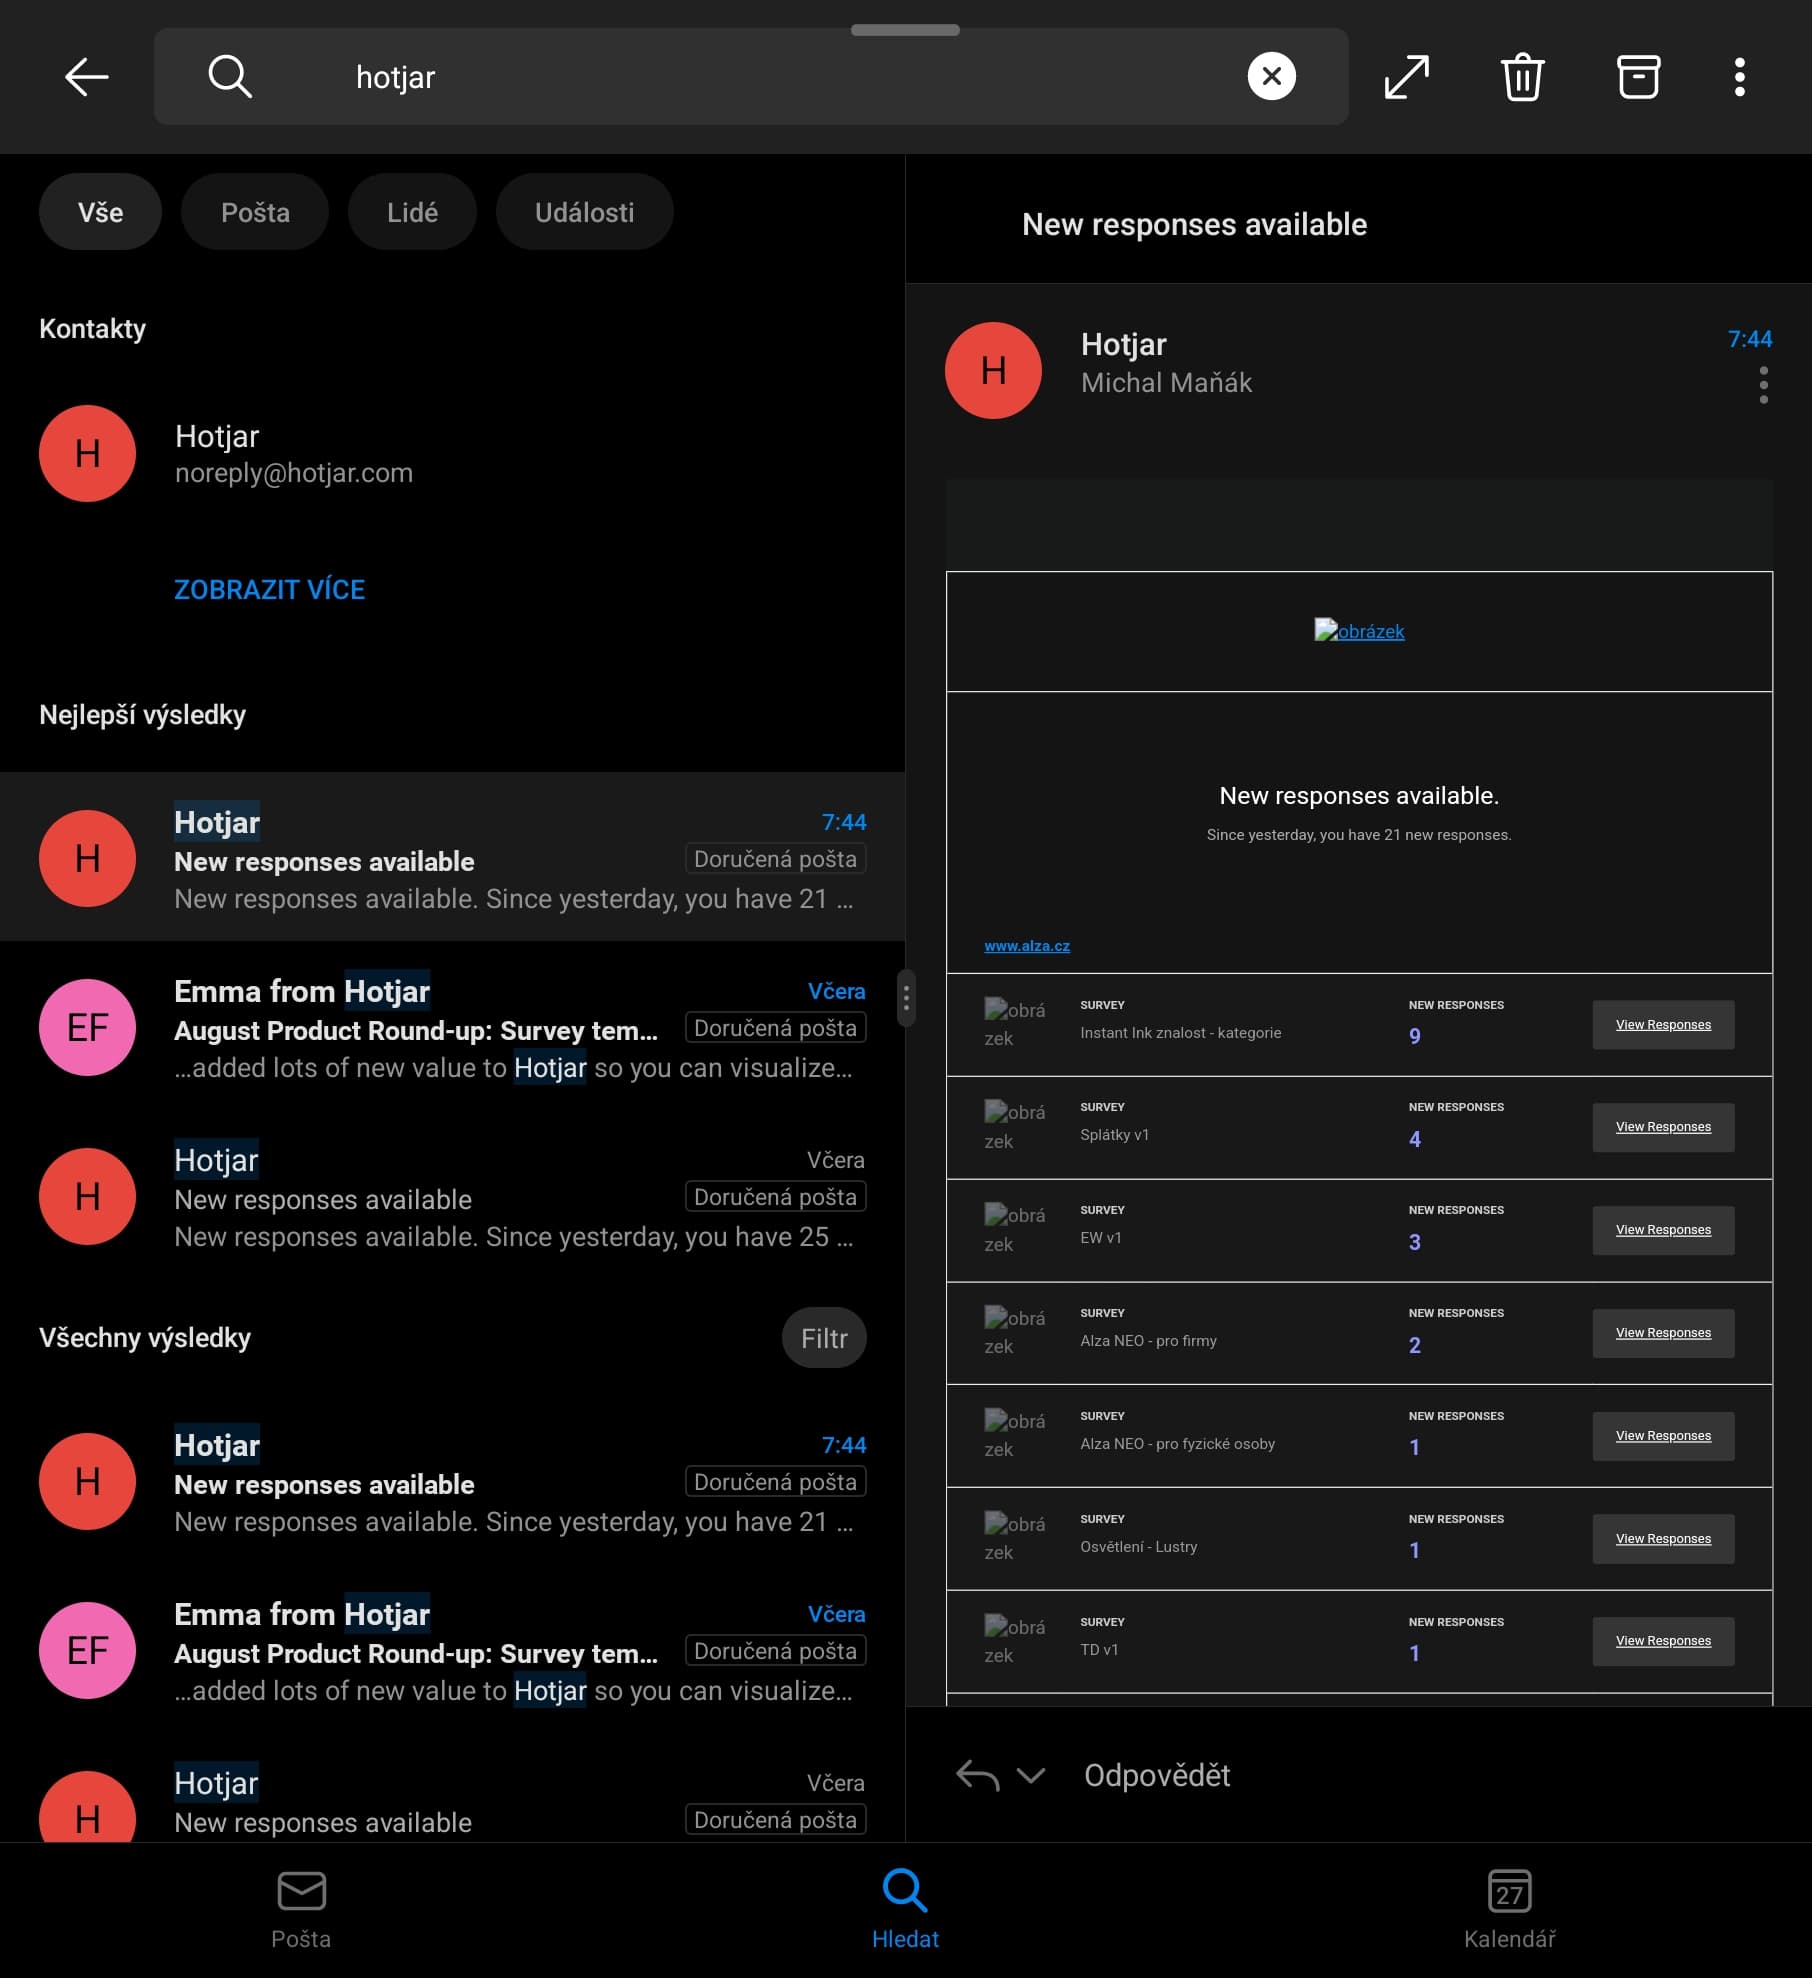This screenshot has height=1978, width=1812.
Task: Open the www.alza.cz link
Action: [x=1026, y=946]
